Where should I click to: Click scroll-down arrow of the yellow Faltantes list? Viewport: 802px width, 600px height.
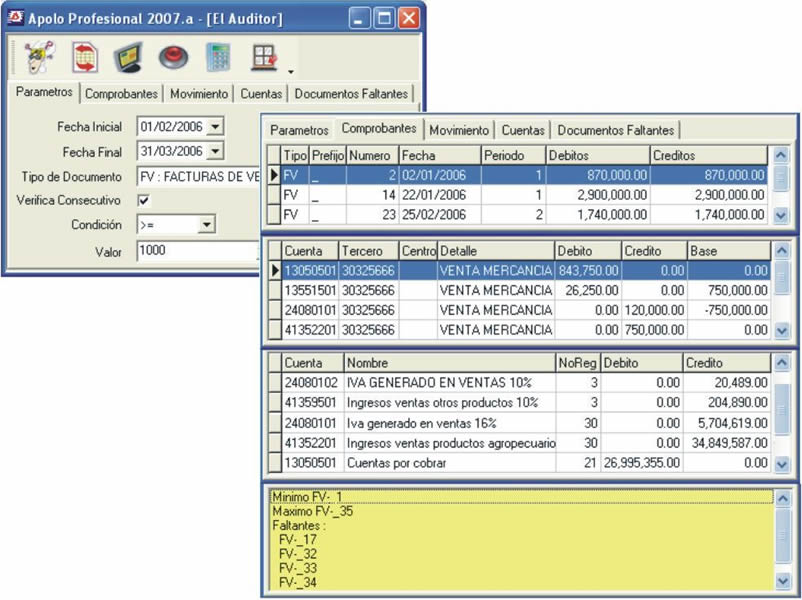coord(783,581)
